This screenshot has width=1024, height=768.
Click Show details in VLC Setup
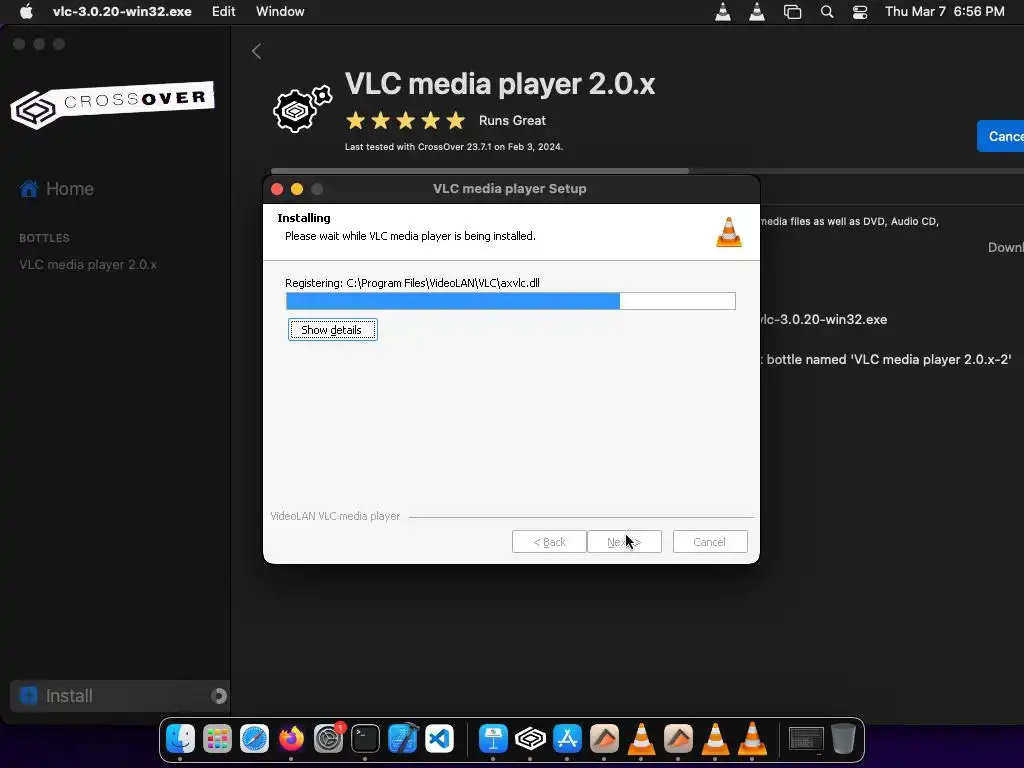[x=332, y=330]
